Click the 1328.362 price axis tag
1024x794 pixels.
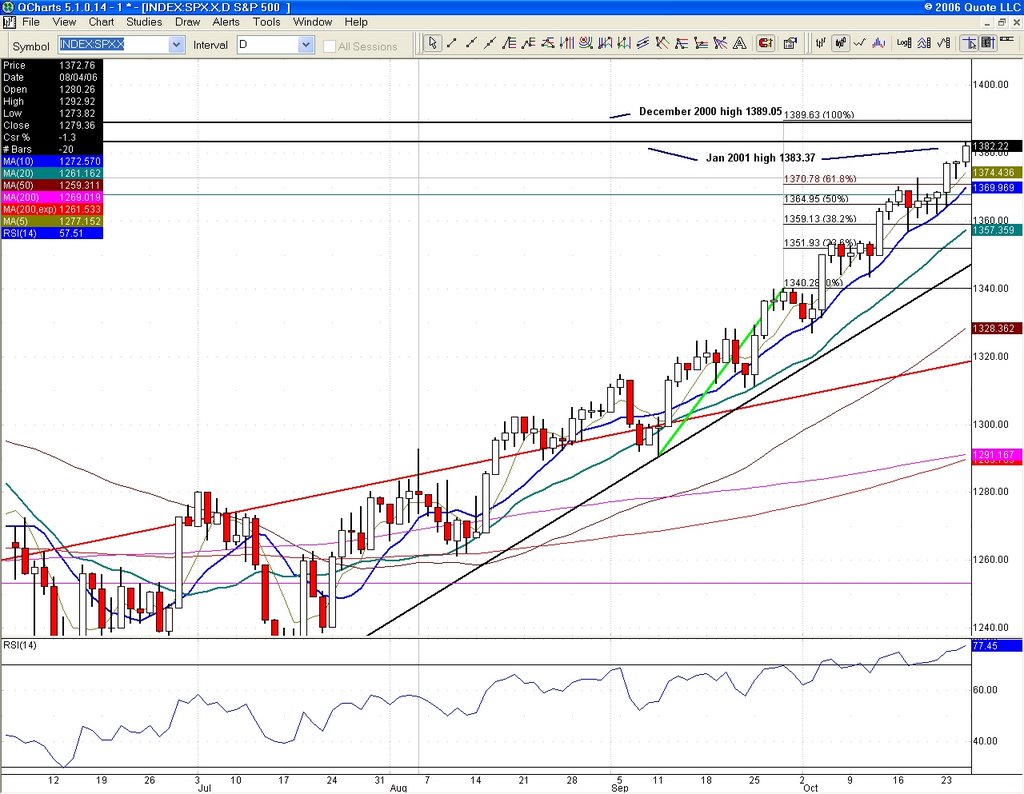pos(997,328)
